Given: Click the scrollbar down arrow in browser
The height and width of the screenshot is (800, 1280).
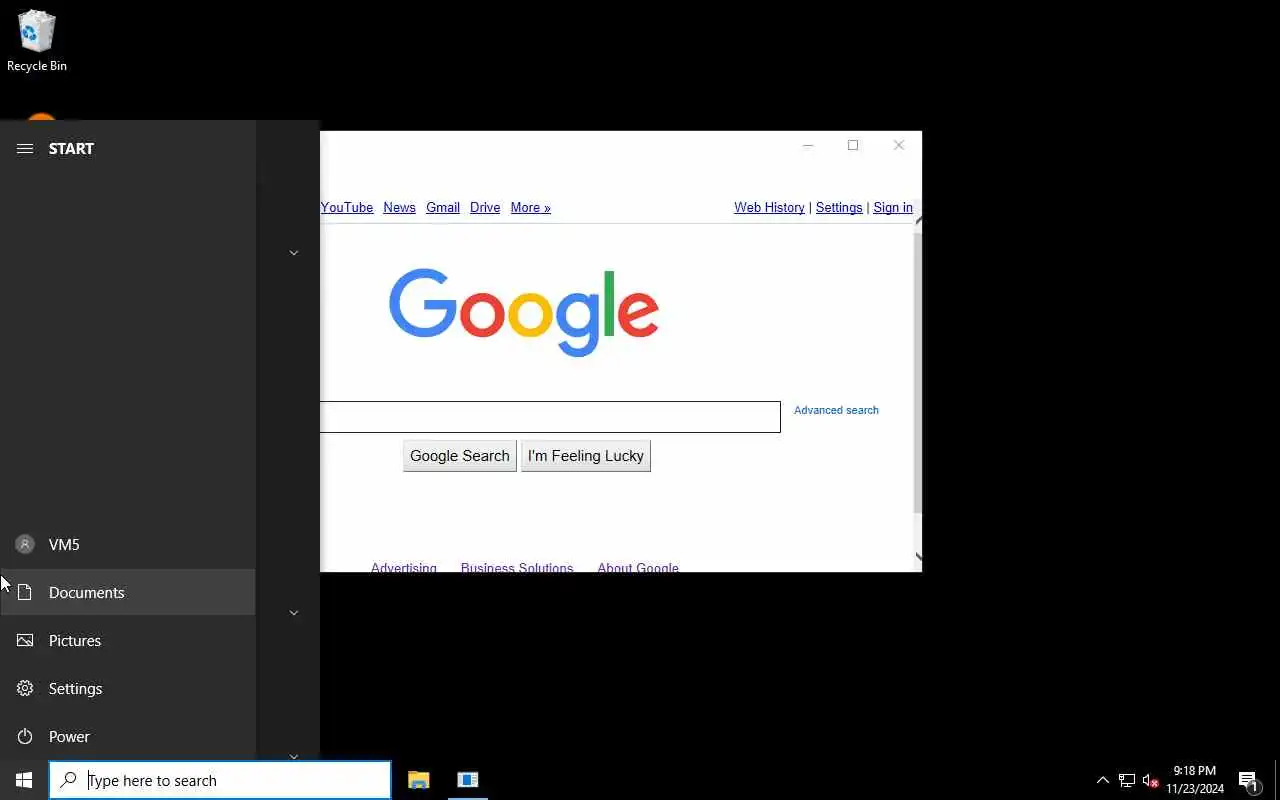Looking at the screenshot, I should pos(918,557).
